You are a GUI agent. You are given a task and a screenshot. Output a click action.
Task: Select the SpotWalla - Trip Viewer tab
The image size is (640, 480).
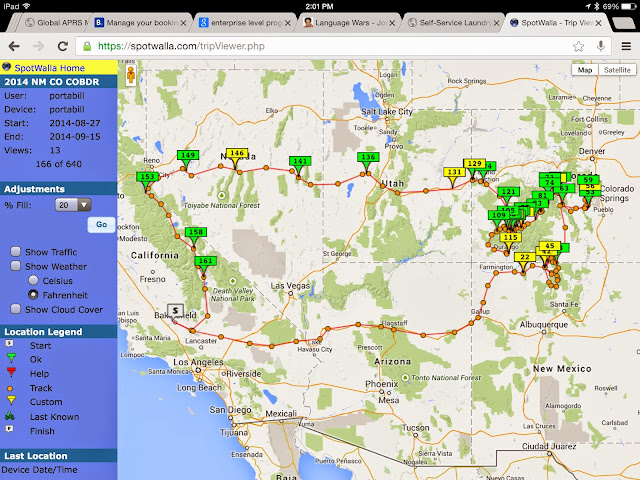coord(557,23)
